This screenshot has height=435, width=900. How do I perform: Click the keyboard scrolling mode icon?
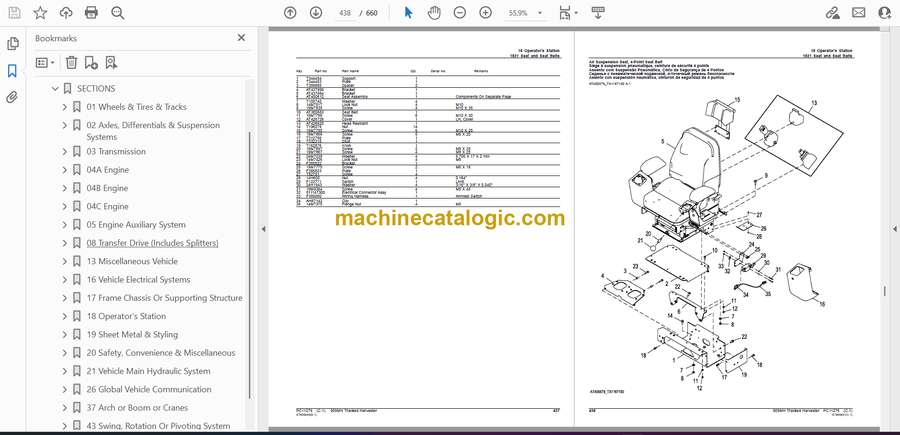[598, 13]
